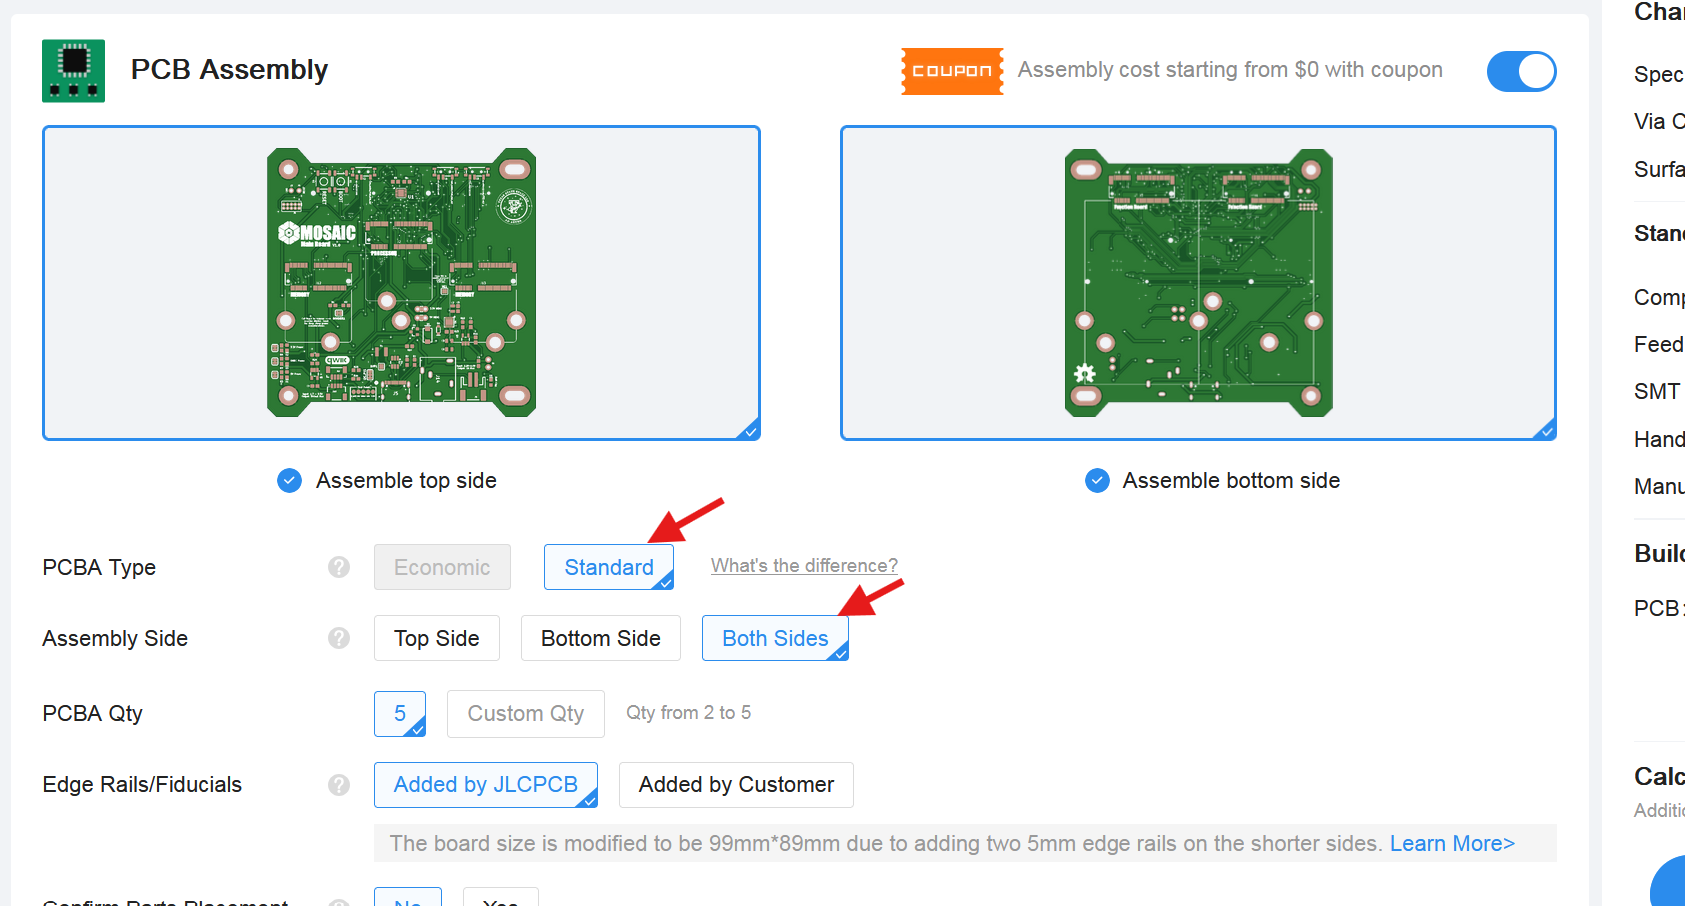Click the 'Qty from 2 to 5' hint text
Screen dimensions: 1685x906
click(x=689, y=713)
